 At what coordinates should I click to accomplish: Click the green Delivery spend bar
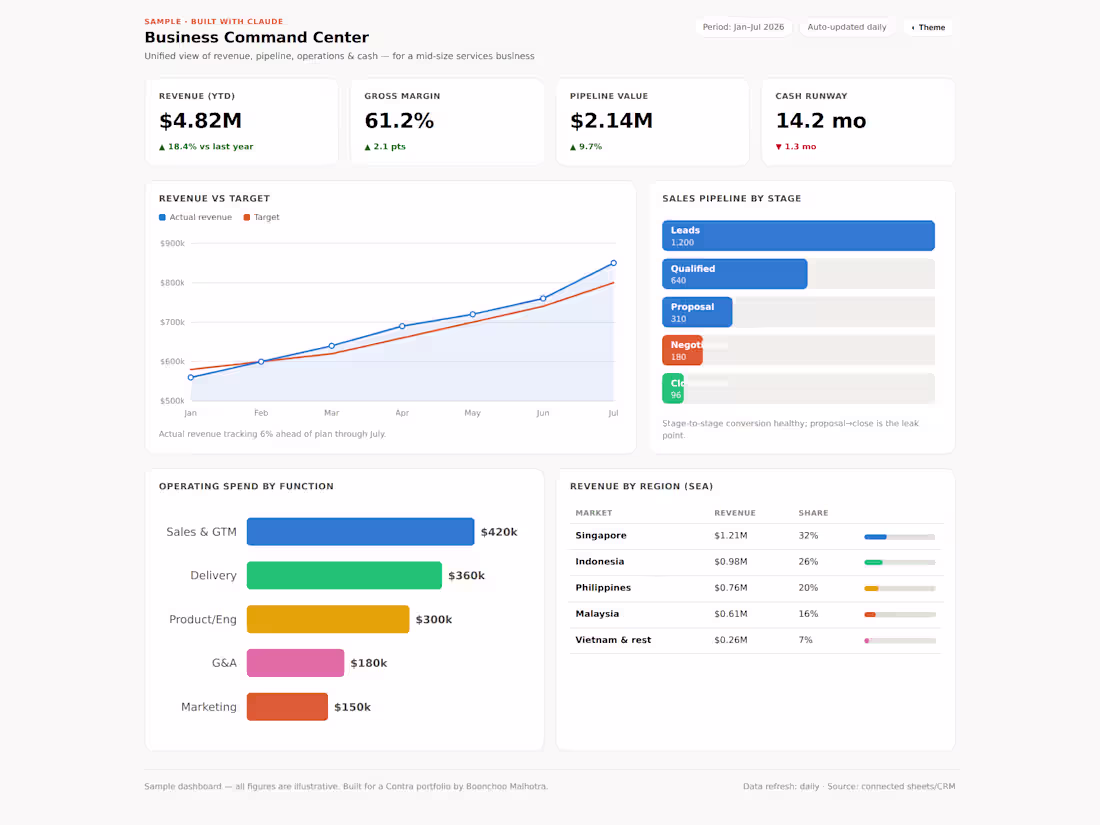point(344,575)
